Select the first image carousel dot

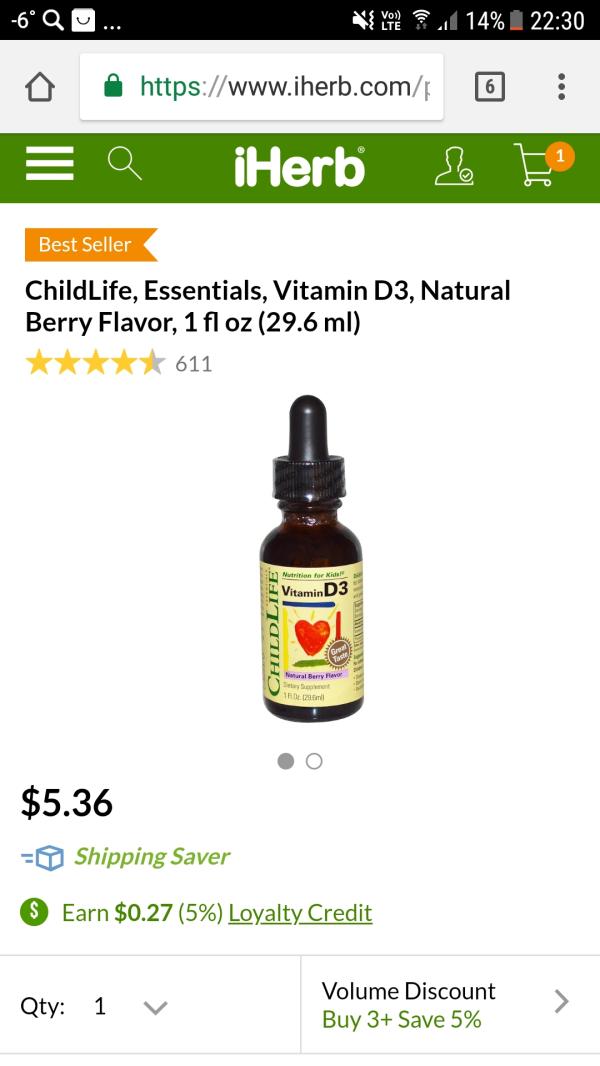tap(286, 761)
